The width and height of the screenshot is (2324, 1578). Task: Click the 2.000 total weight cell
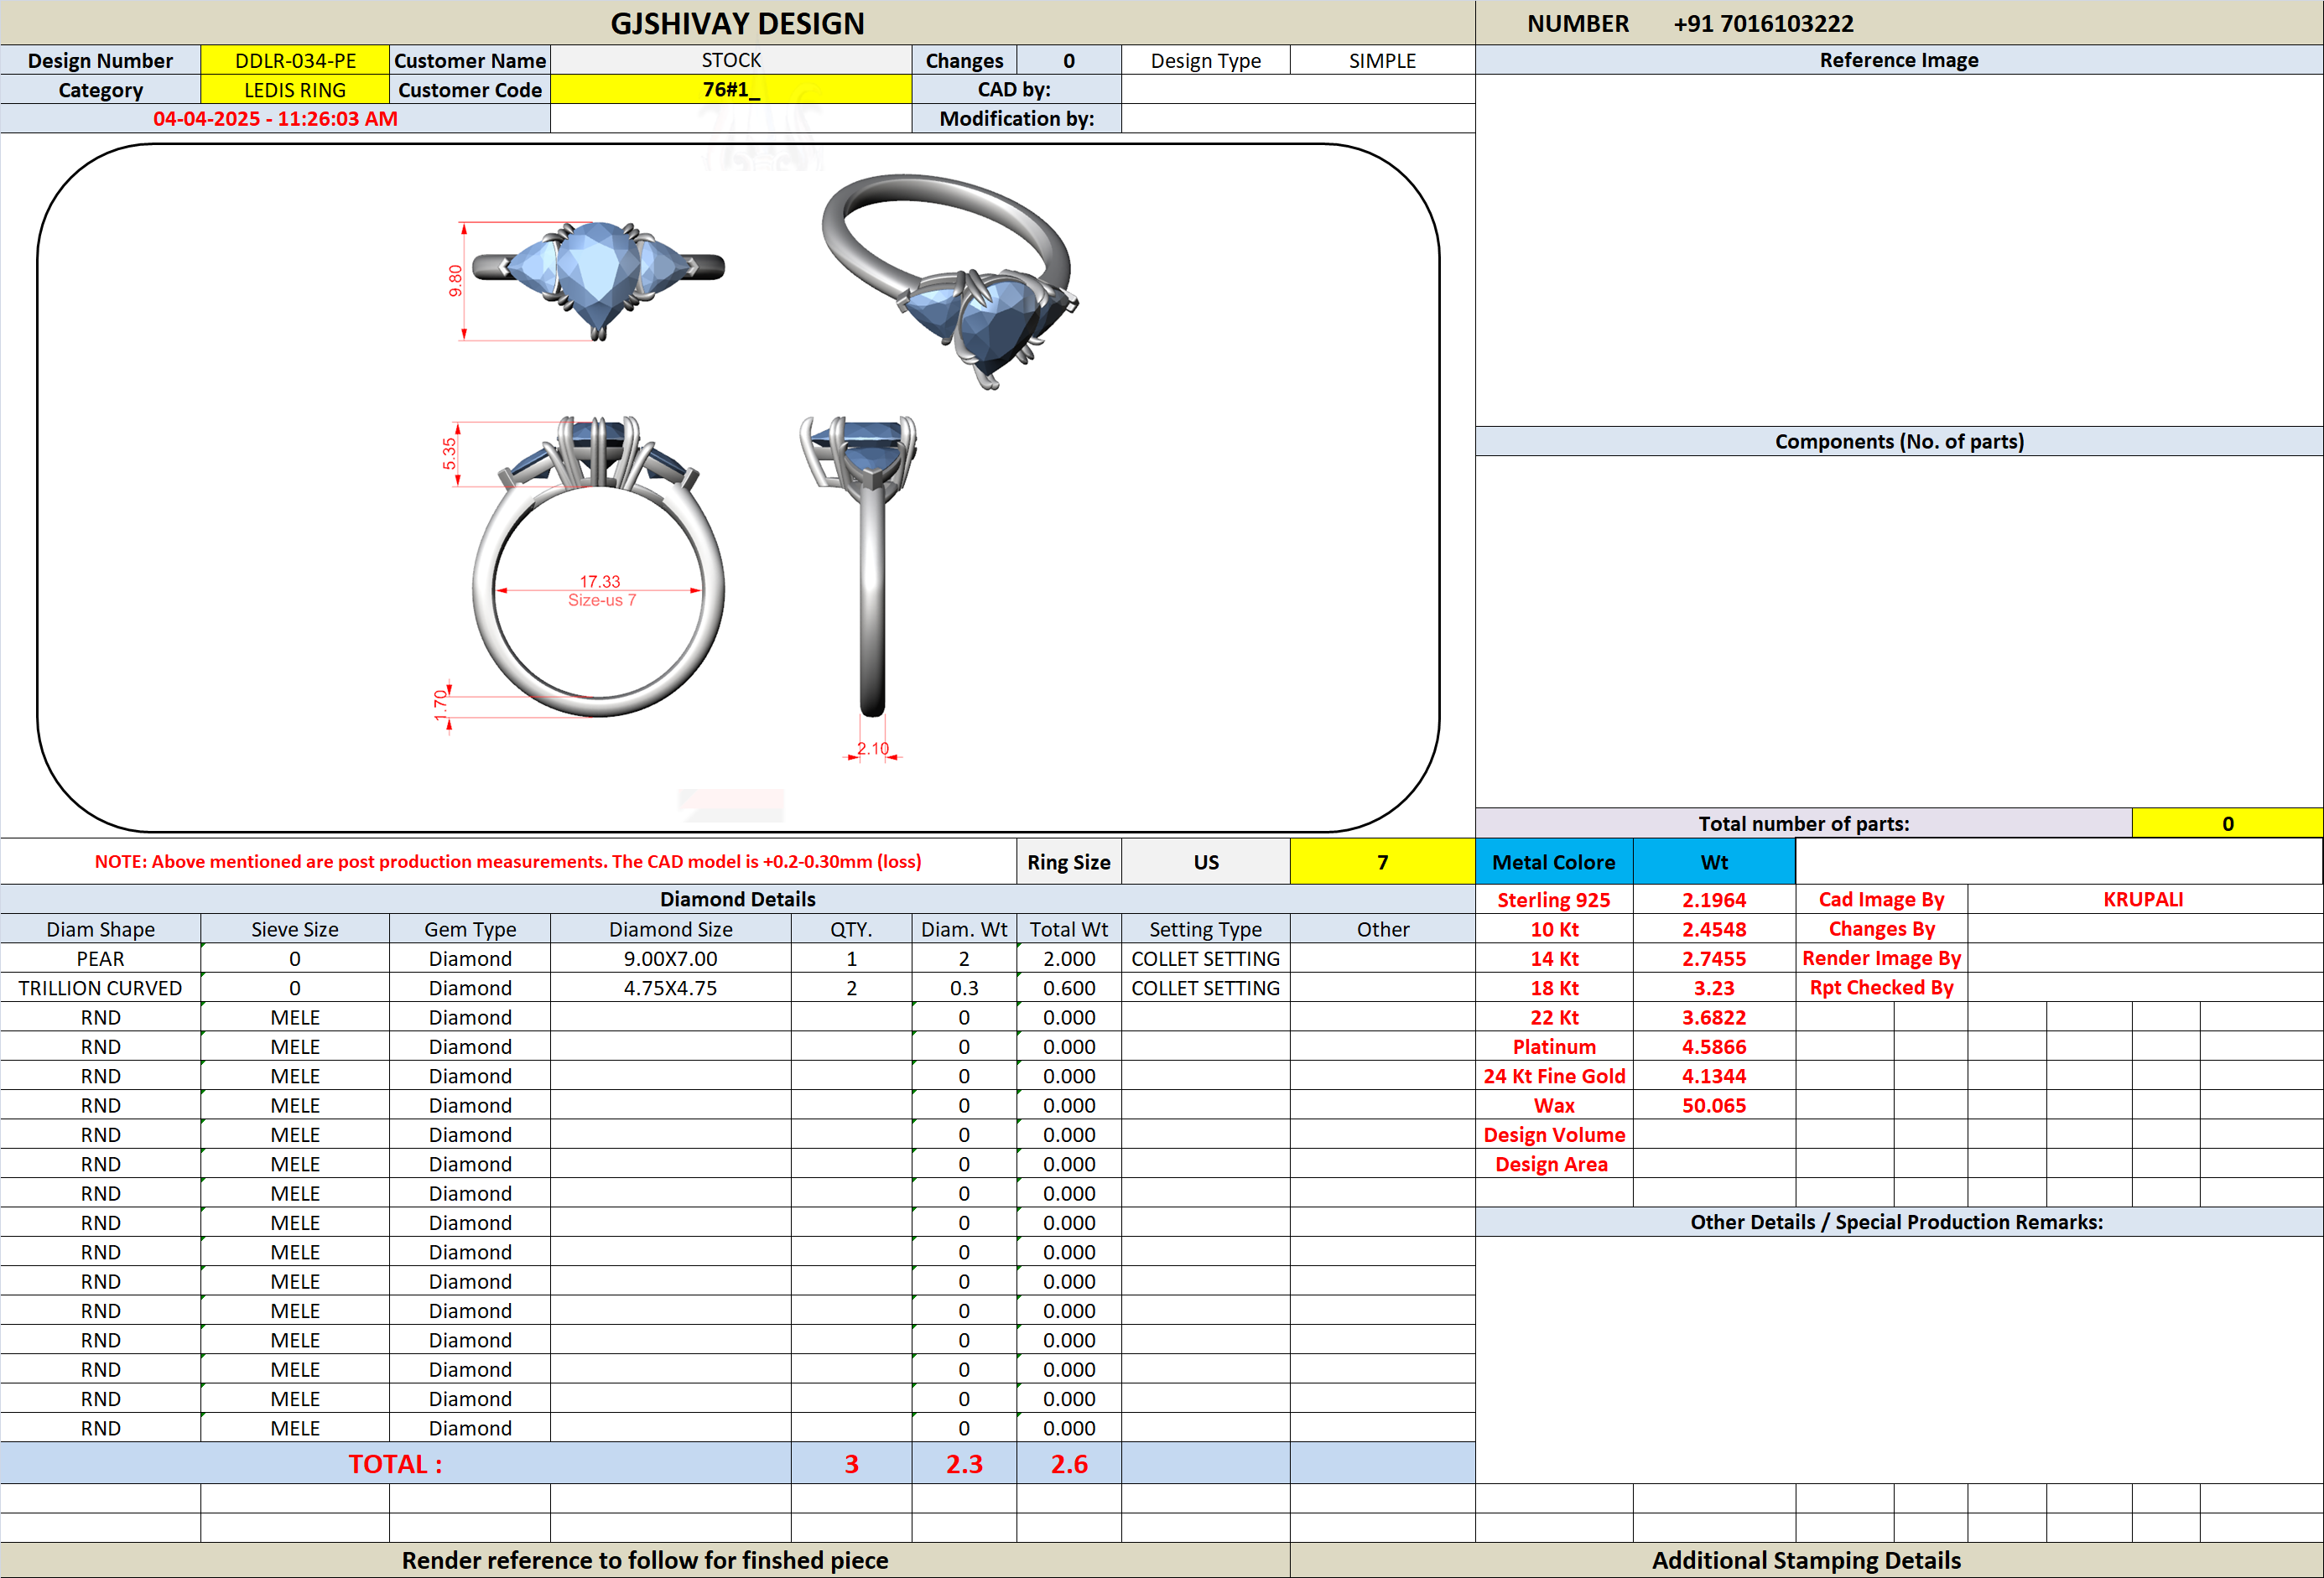1069,958
